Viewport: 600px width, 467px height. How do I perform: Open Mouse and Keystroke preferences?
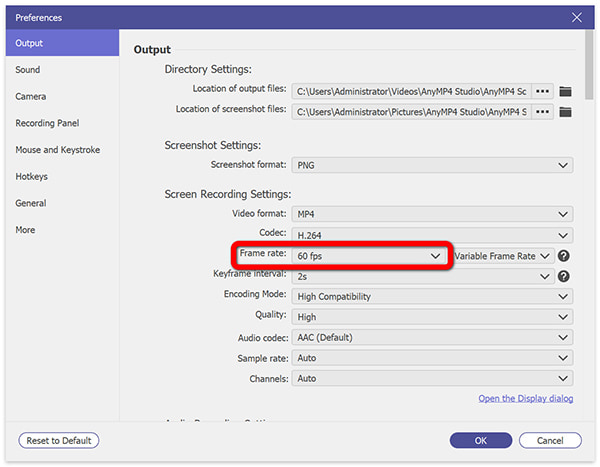coord(62,150)
